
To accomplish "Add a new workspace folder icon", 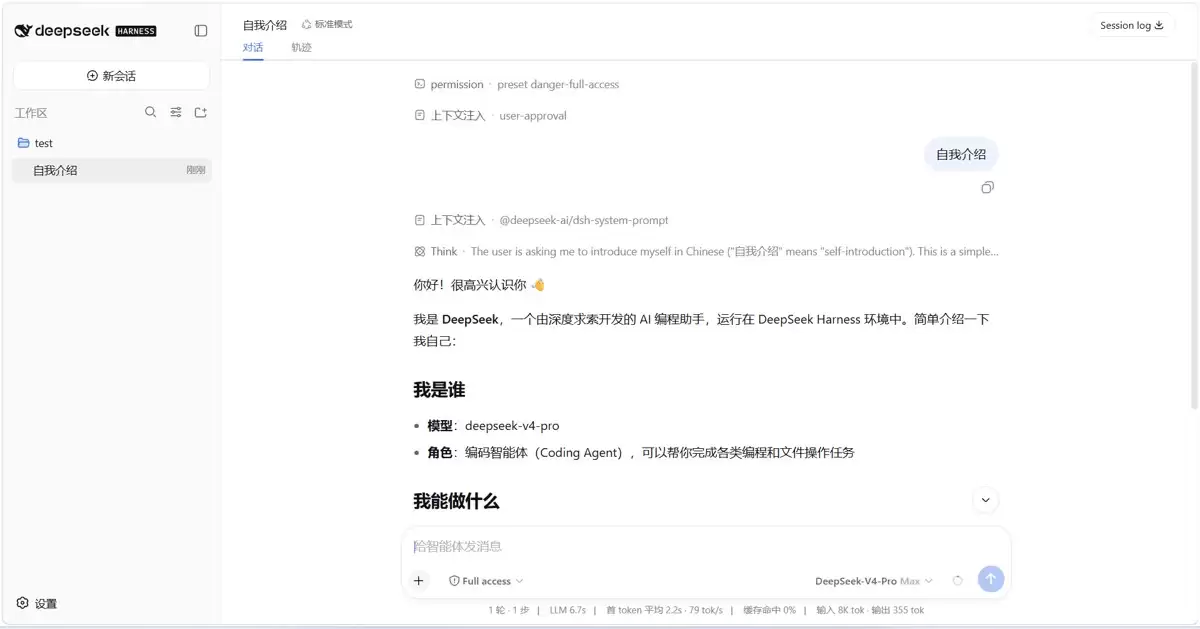I will pos(200,113).
